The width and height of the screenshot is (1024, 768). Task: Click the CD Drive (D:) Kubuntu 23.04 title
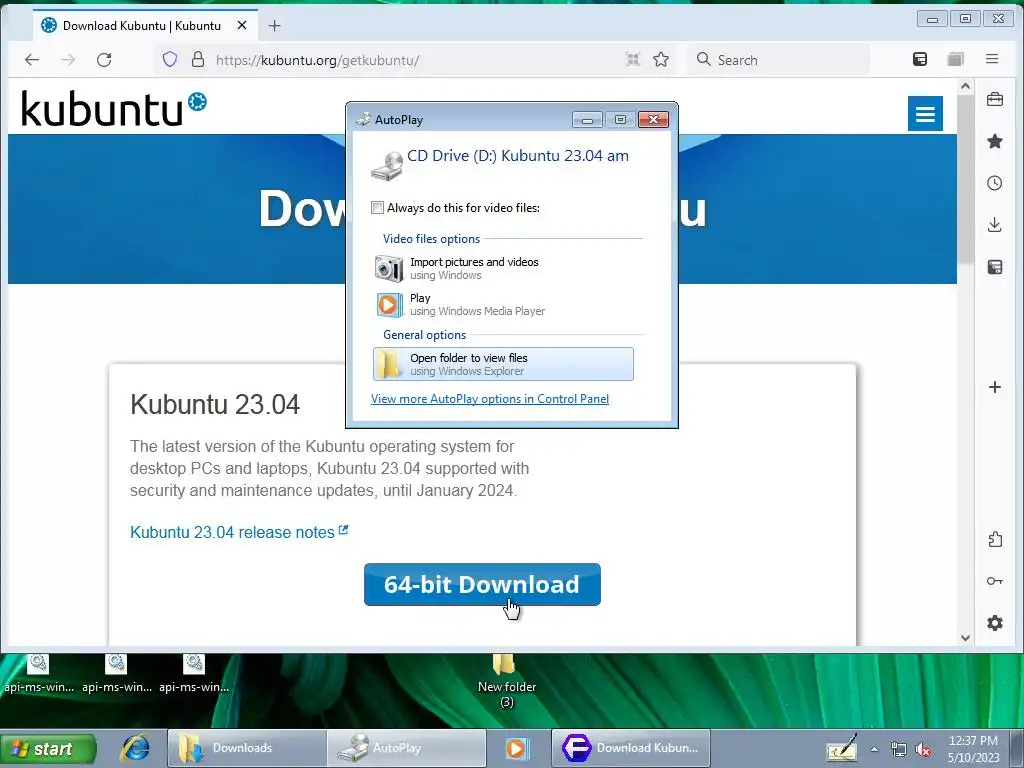[x=518, y=155]
